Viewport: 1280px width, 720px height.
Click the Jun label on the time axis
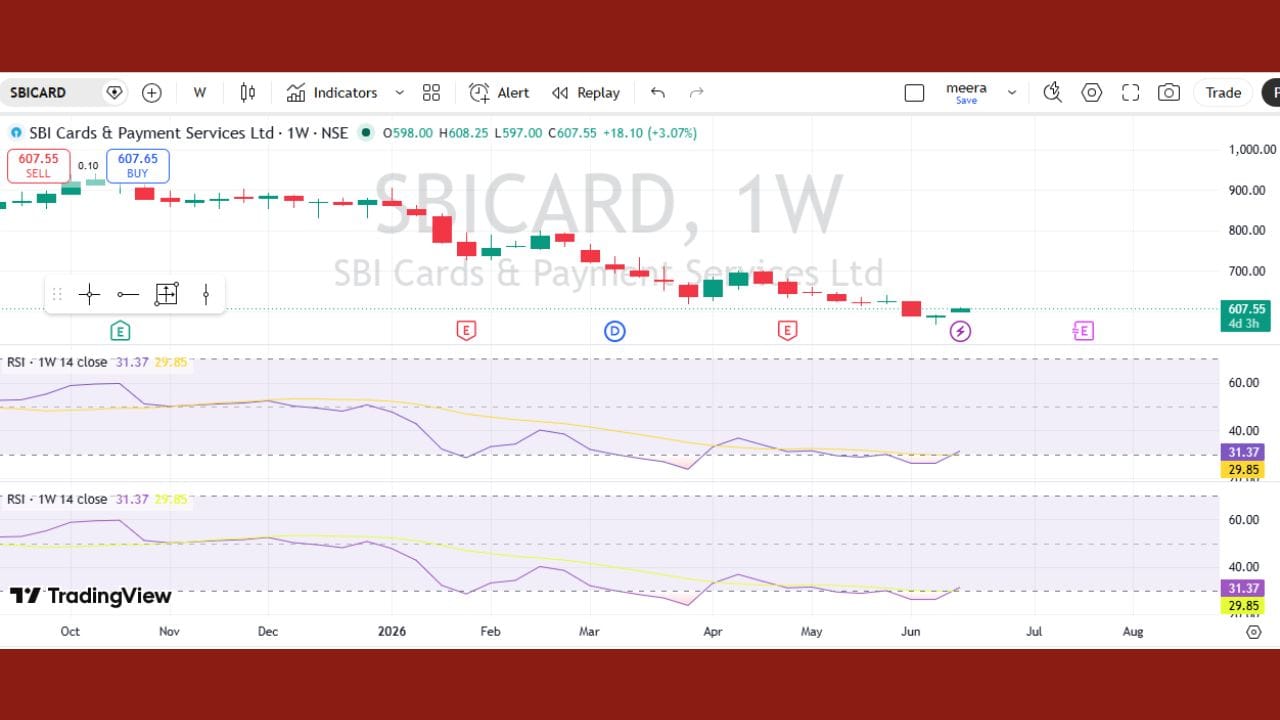tap(911, 632)
